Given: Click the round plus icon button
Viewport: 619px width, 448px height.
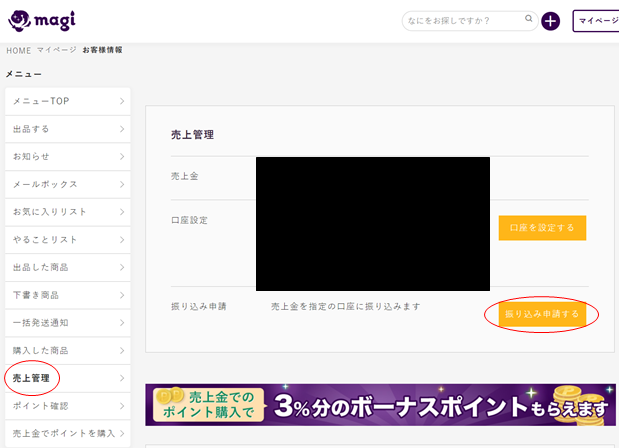Looking at the screenshot, I should point(550,21).
